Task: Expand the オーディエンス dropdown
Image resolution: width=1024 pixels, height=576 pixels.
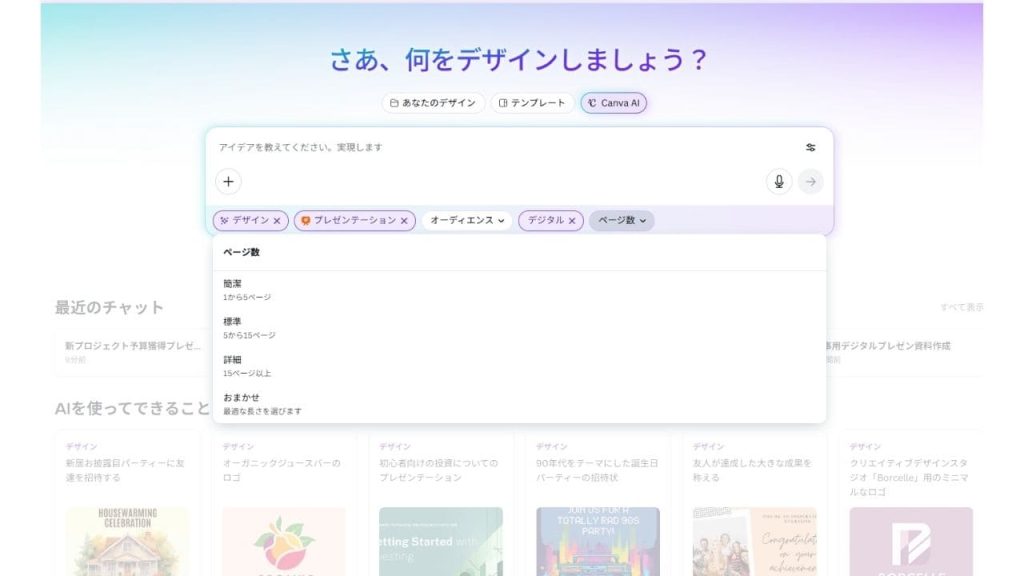Action: [467, 220]
